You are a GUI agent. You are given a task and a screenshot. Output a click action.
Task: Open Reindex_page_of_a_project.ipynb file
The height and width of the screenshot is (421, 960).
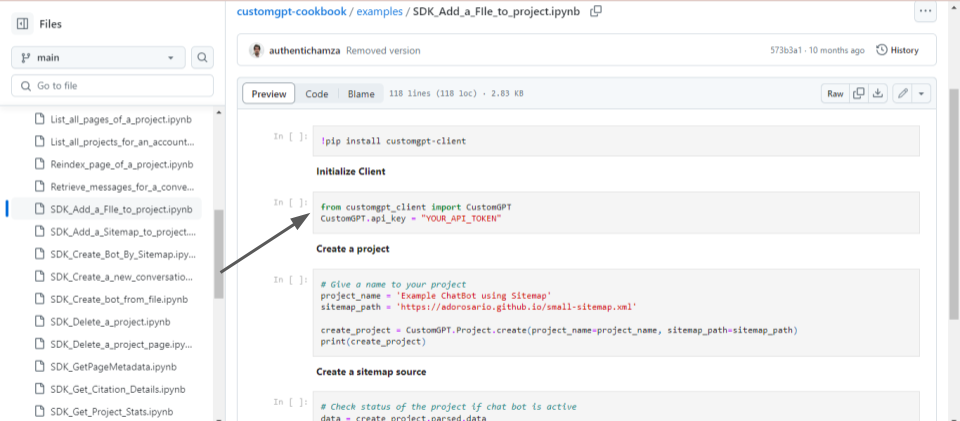tap(122, 164)
